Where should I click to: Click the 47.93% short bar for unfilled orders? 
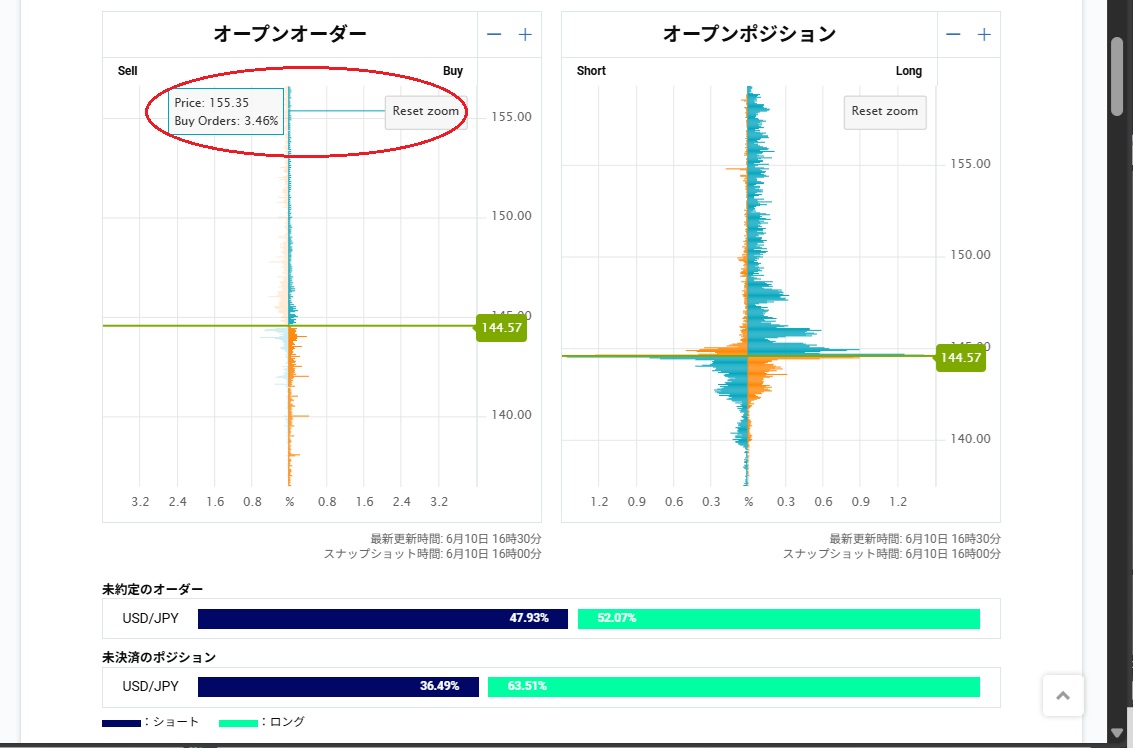tap(383, 619)
